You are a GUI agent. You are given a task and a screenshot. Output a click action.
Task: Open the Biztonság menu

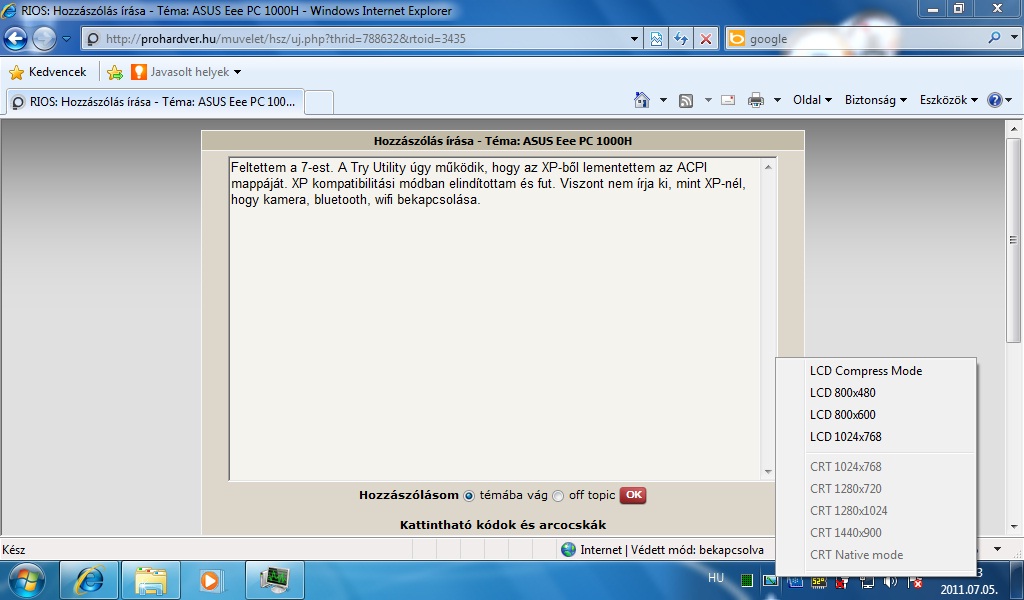[876, 100]
